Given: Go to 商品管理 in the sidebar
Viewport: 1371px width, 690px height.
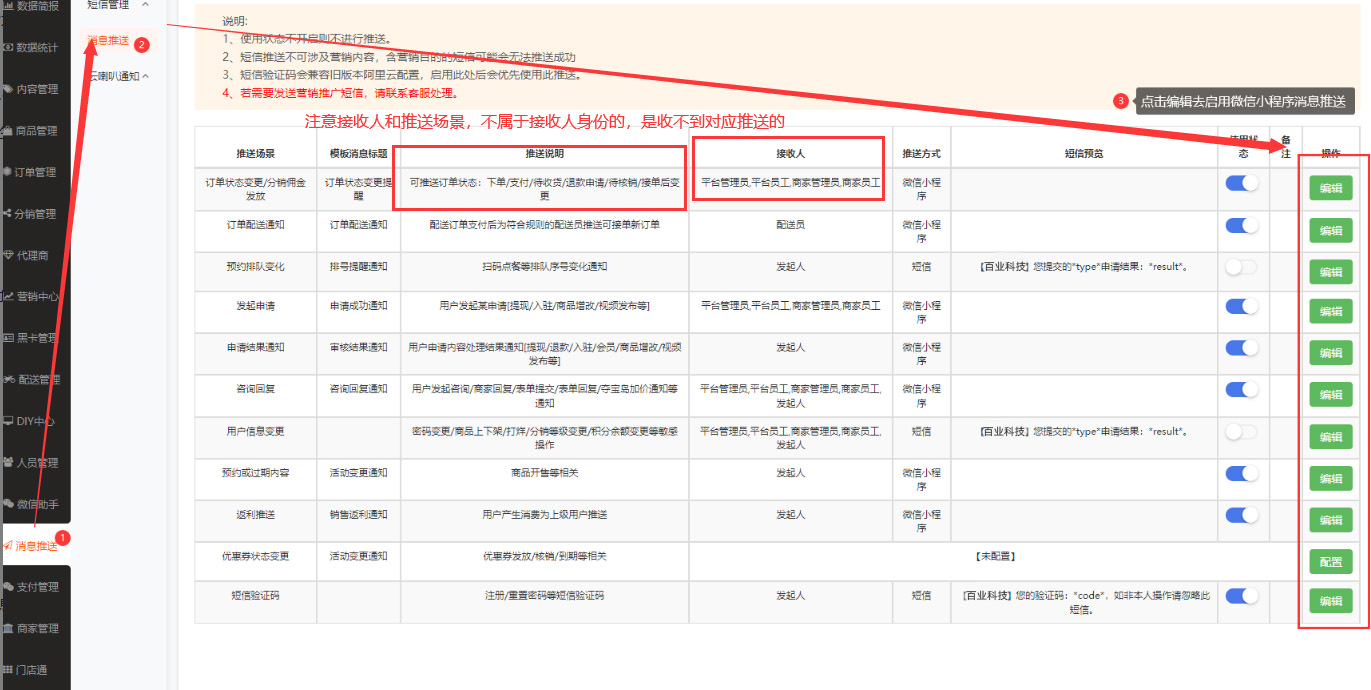Looking at the screenshot, I should pos(36,130).
